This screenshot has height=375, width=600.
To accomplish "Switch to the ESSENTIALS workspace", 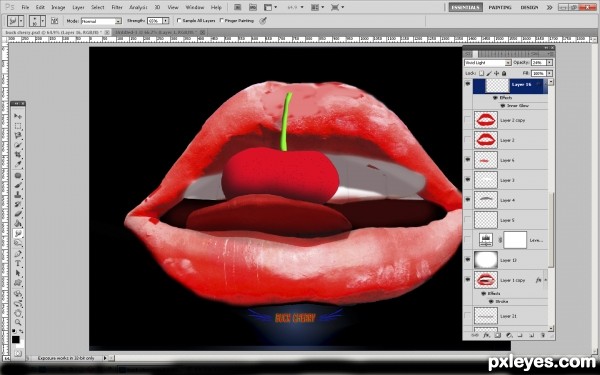I will [x=465, y=7].
